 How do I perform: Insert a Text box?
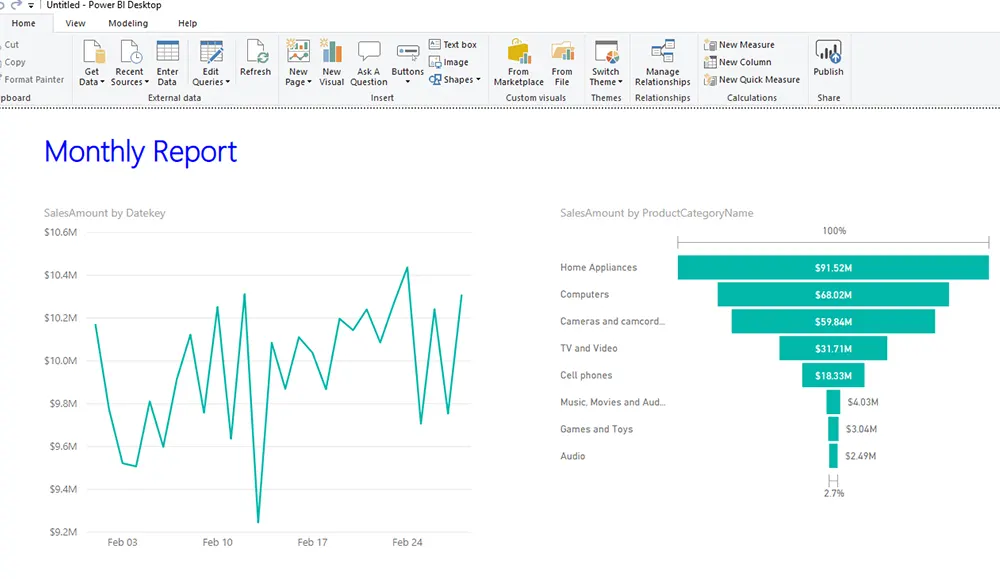[453, 45]
